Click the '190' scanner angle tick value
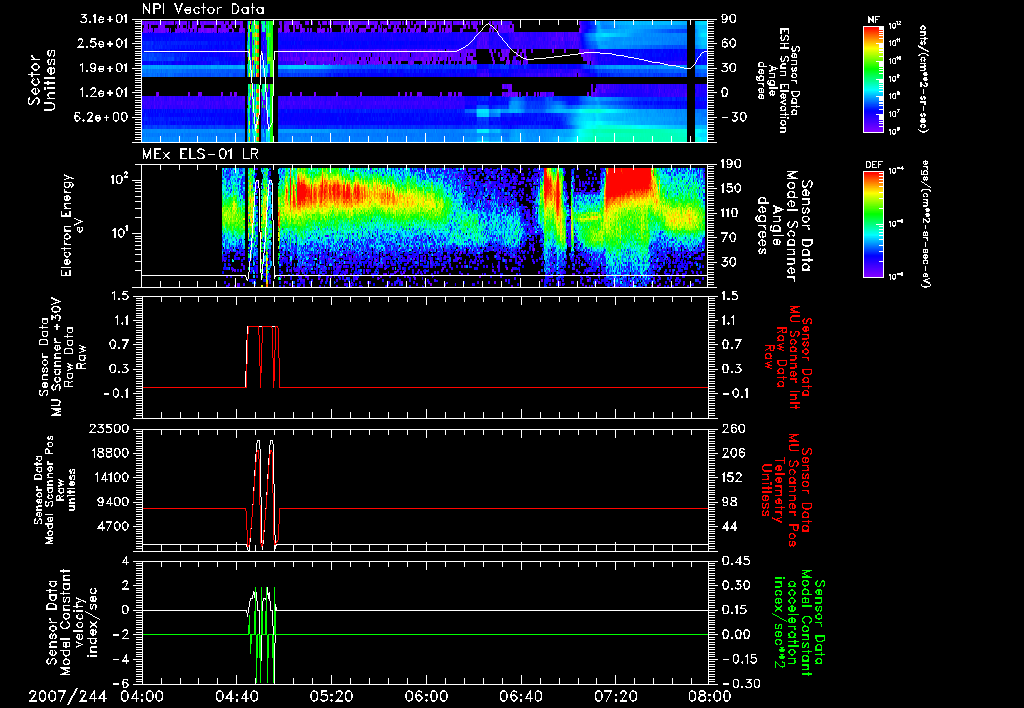This screenshot has height=708, width=1024. click(731, 164)
